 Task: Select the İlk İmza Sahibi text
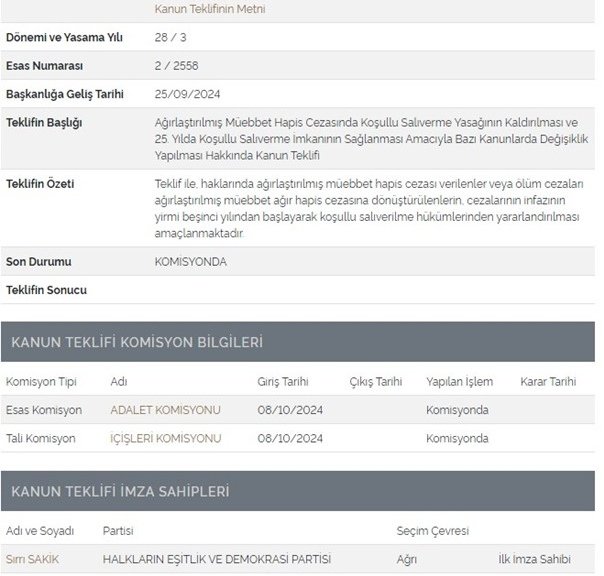tap(535, 559)
